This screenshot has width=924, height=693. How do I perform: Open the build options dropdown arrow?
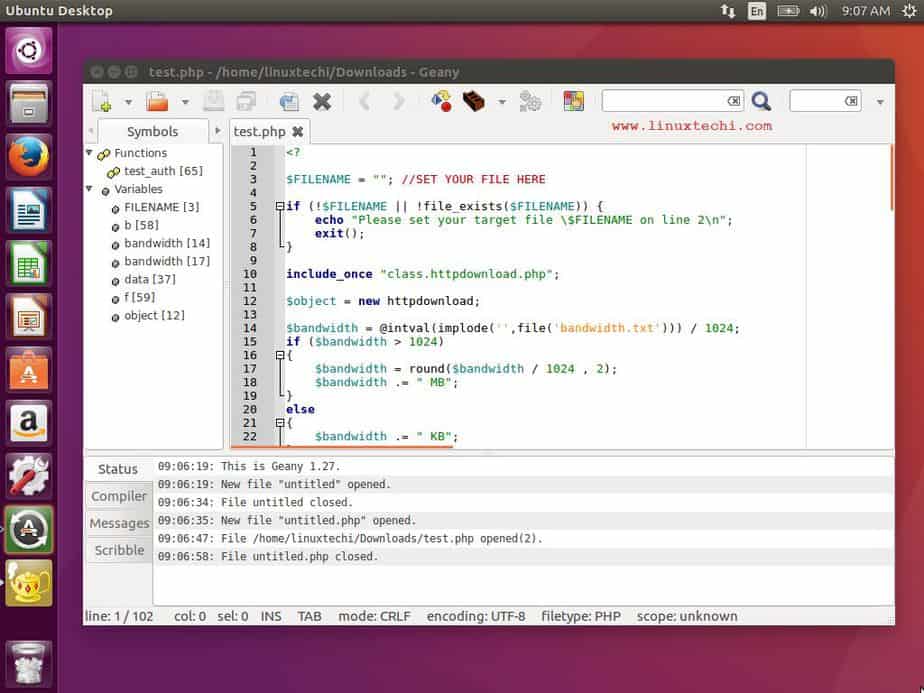click(501, 102)
